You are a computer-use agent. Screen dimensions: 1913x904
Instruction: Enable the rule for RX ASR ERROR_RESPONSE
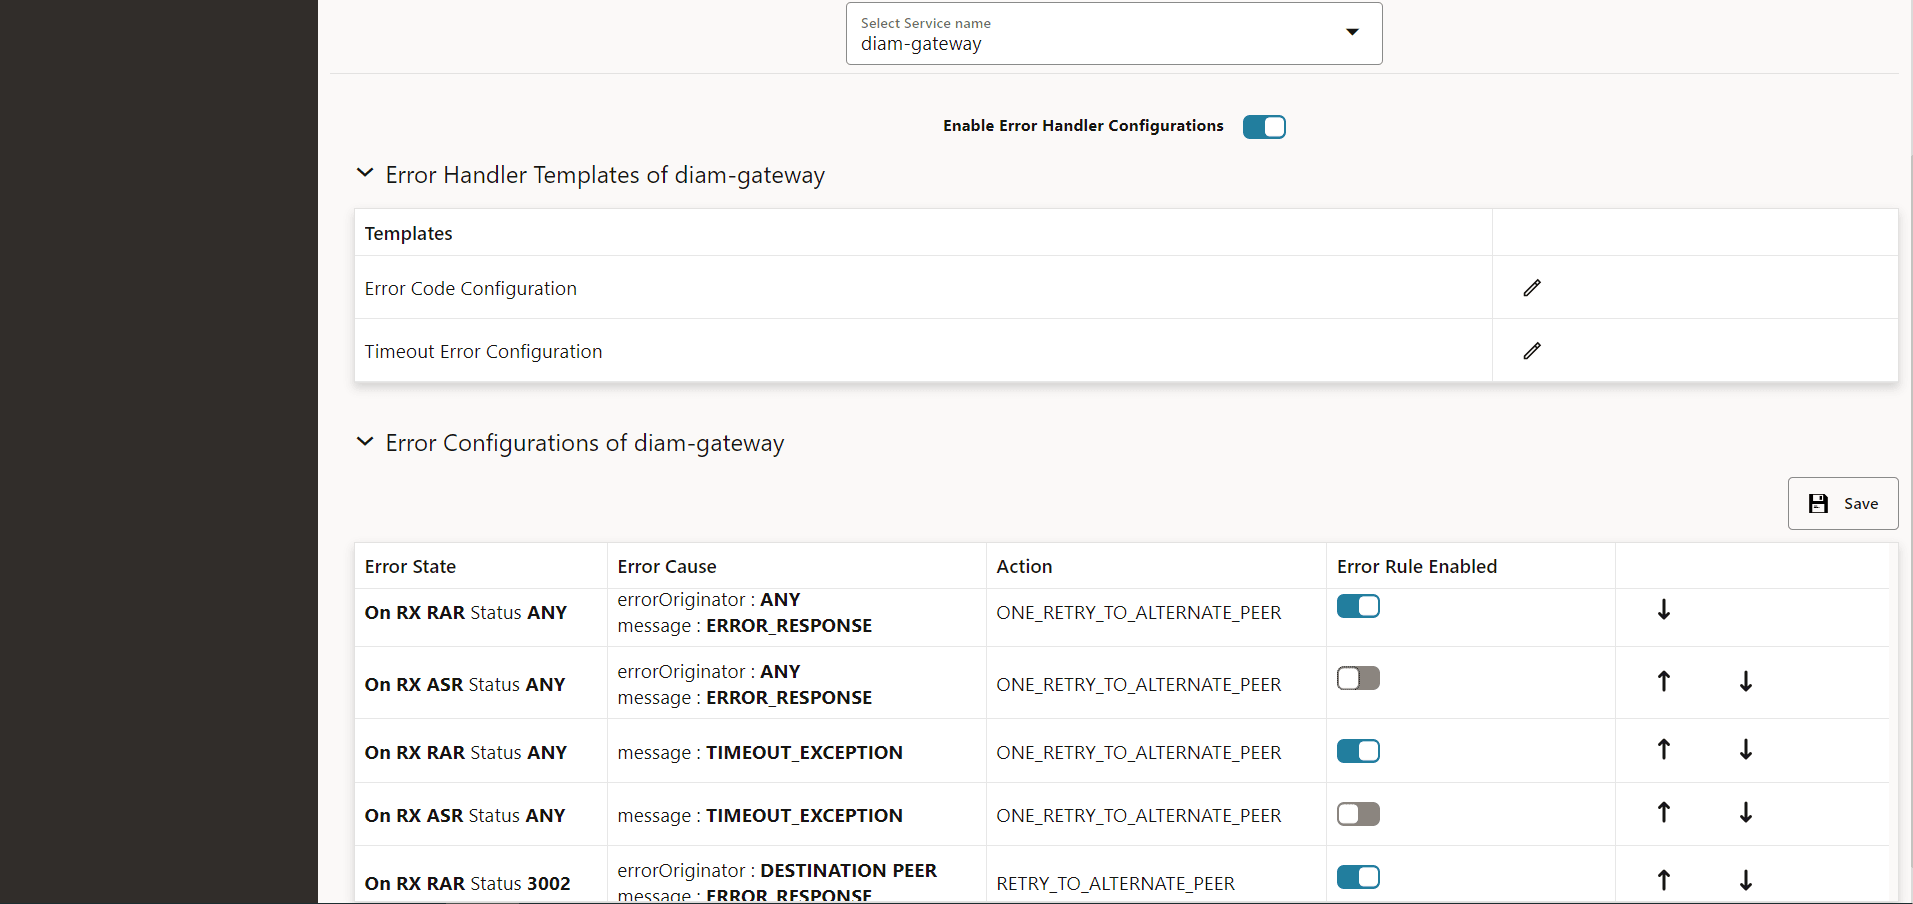(1357, 677)
